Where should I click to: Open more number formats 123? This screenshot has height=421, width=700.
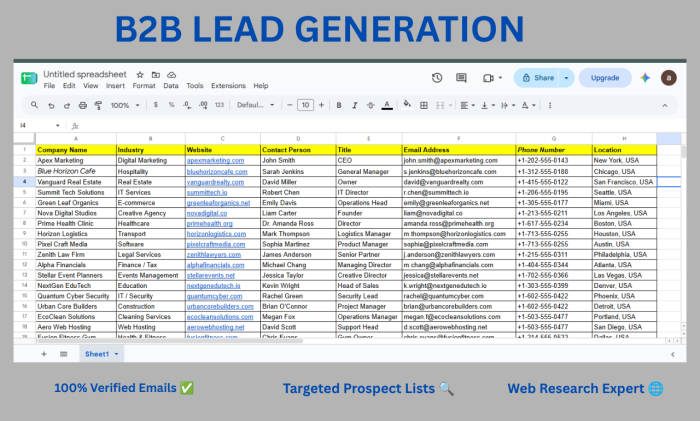coord(219,105)
